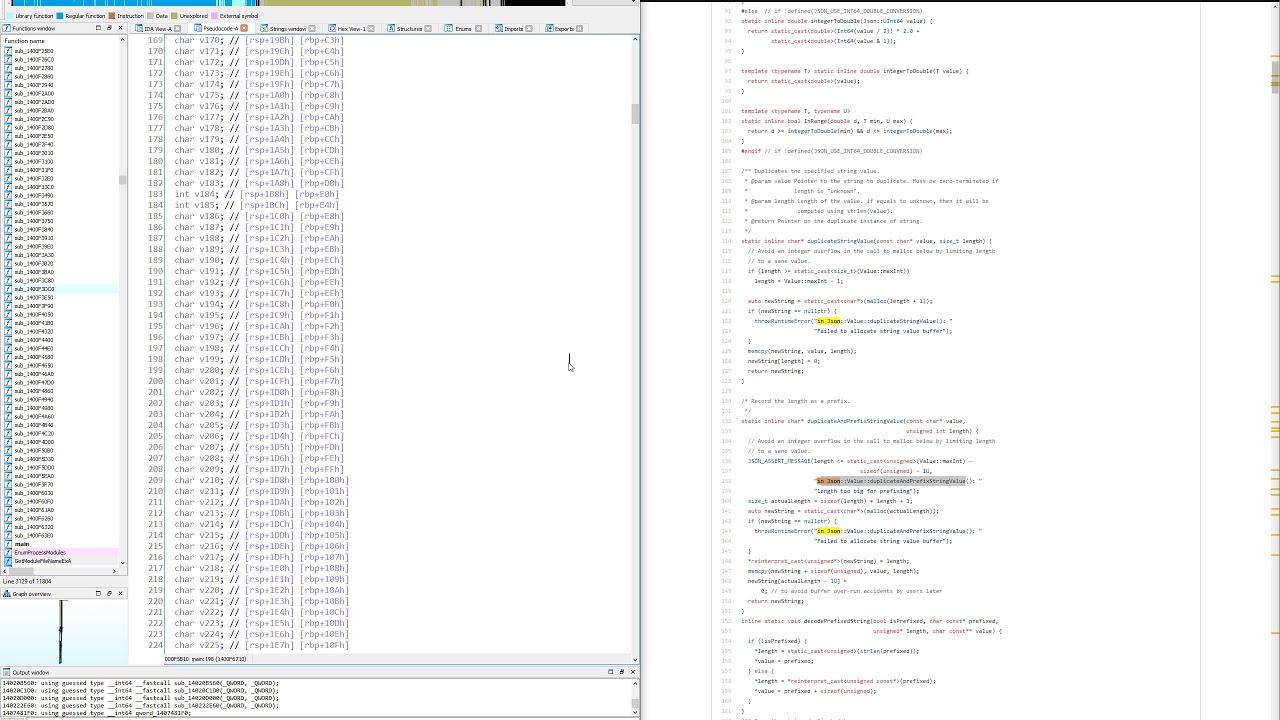Image resolution: width=1280 pixels, height=720 pixels.
Task: Close the Structures tab
Action: 428,29
